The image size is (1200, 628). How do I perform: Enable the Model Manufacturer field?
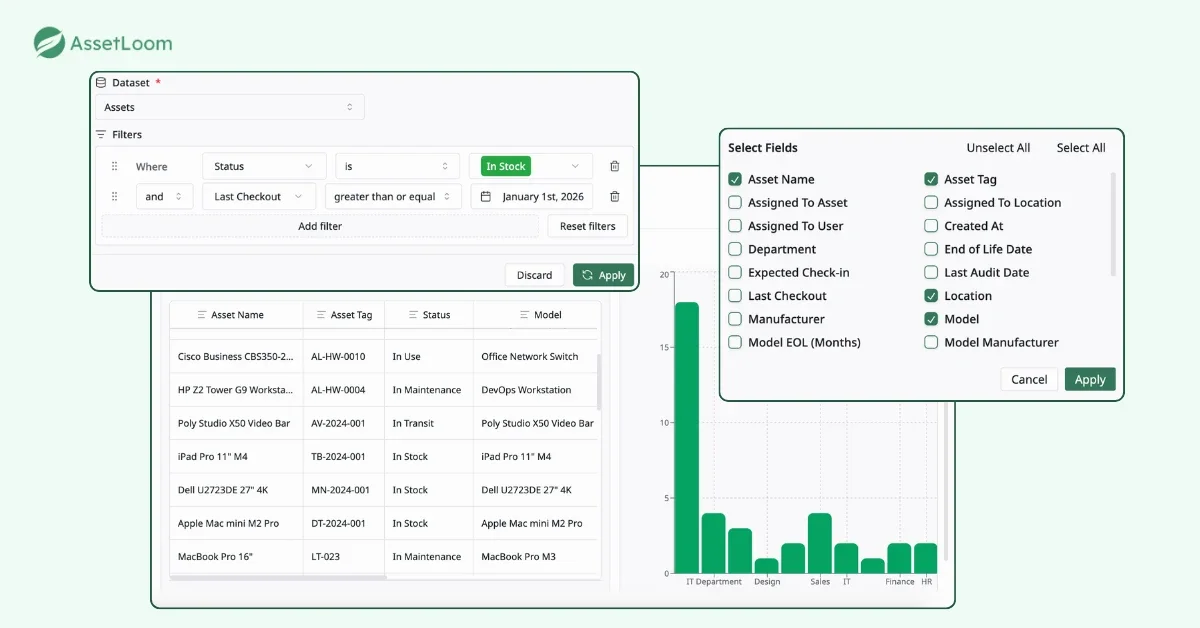tap(931, 342)
